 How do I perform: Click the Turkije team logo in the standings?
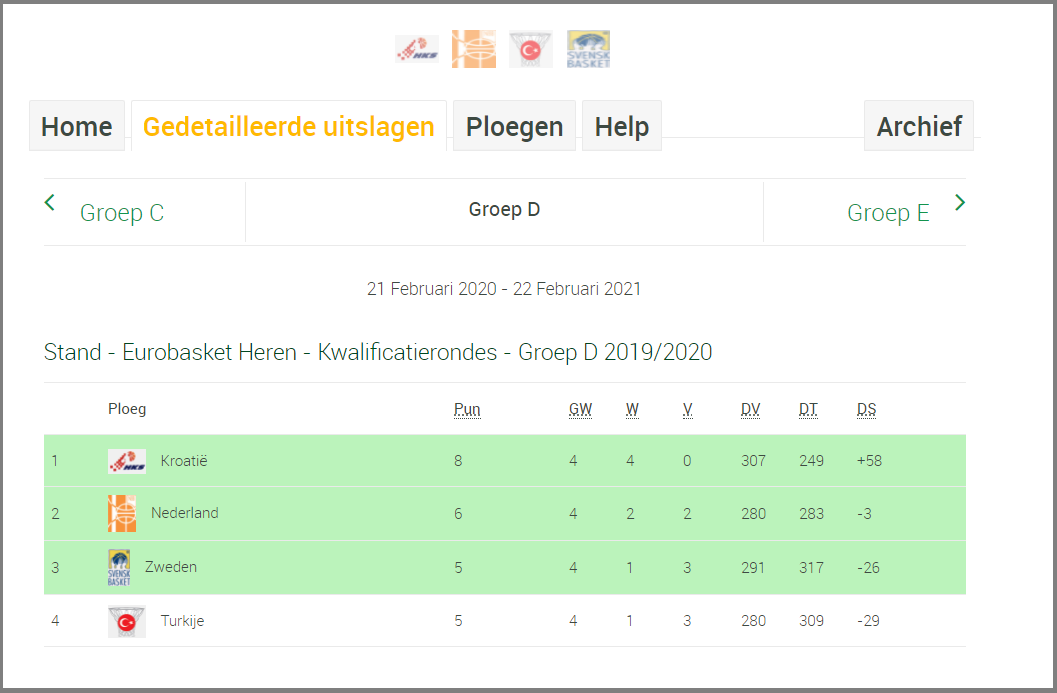tap(127, 622)
